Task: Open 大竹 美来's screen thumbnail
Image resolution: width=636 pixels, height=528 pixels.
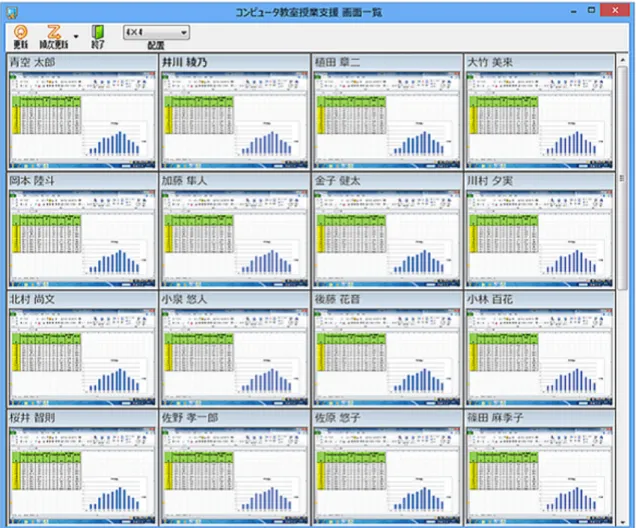Action: tap(539, 120)
